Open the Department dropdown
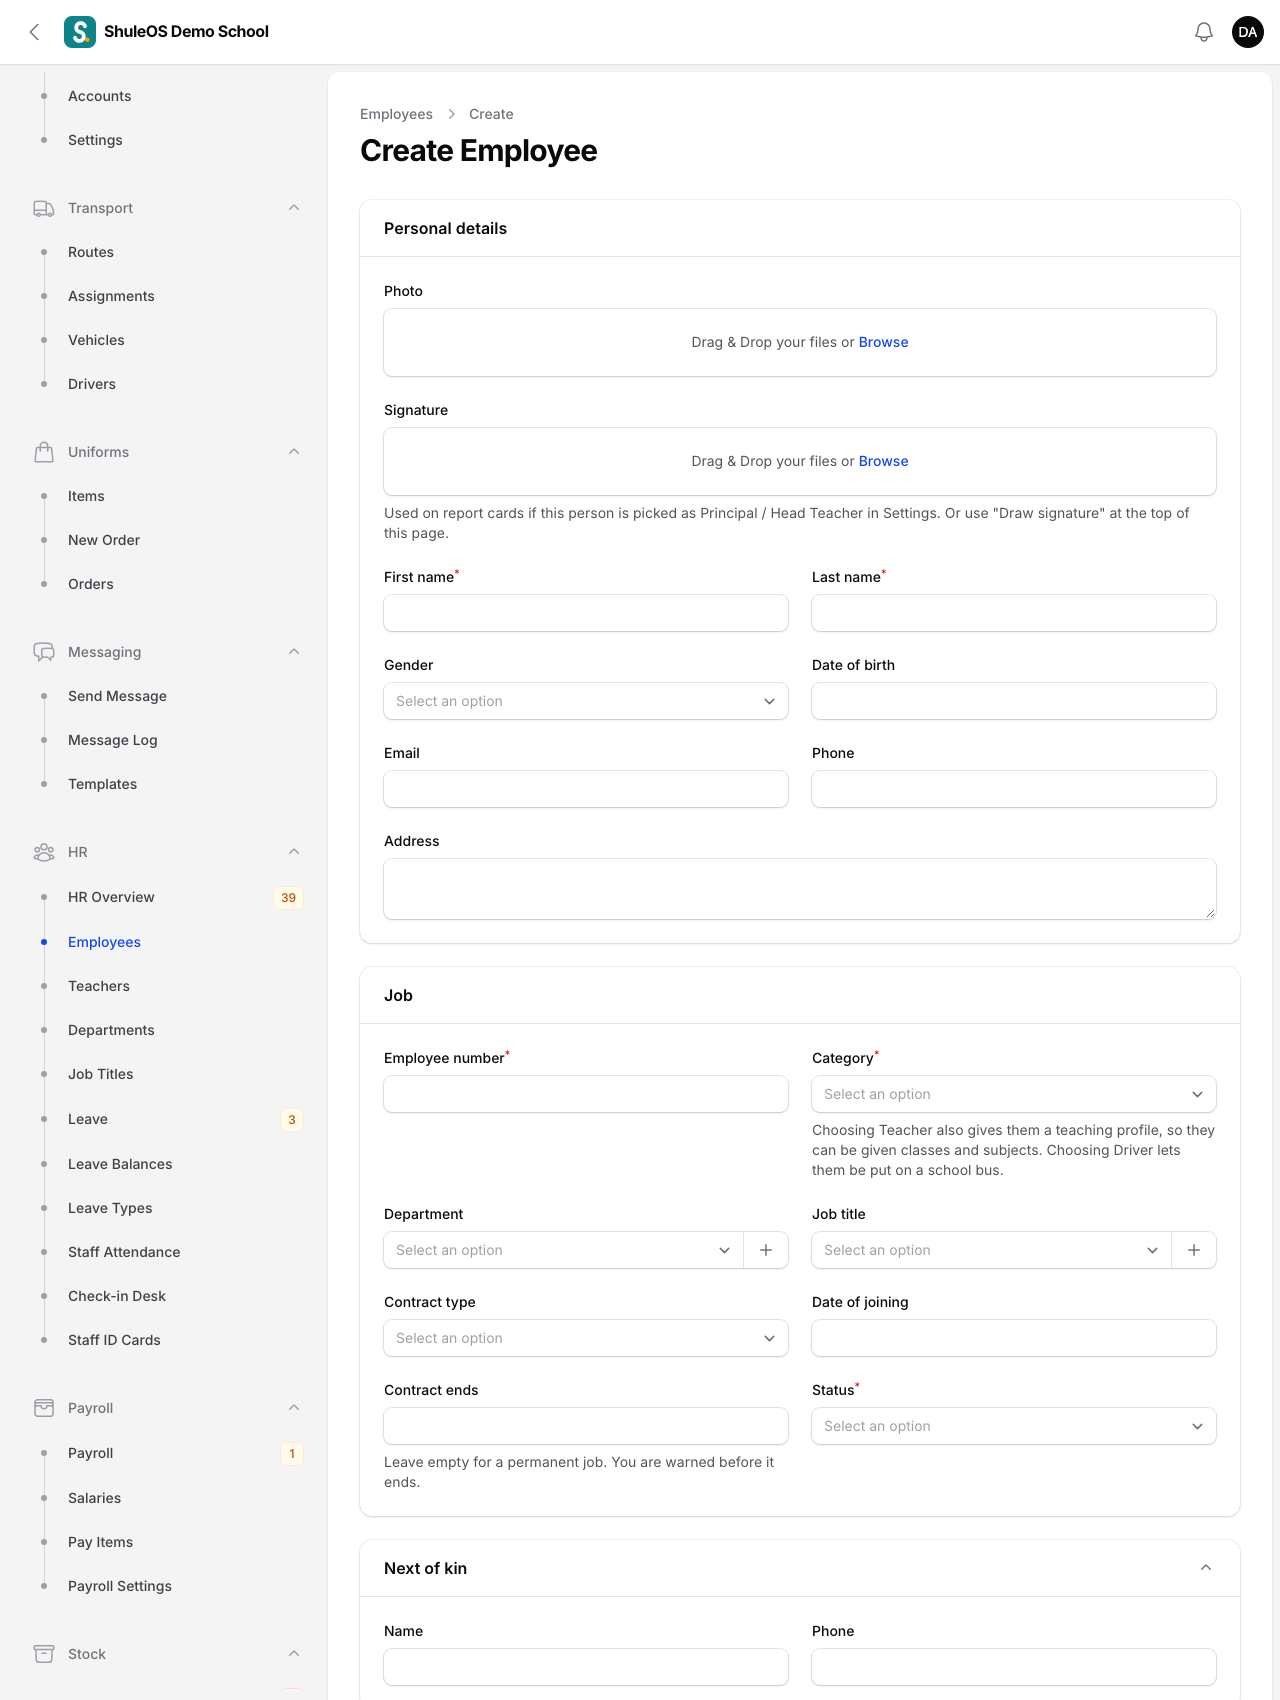Image resolution: width=1280 pixels, height=1700 pixels. [x=563, y=1250]
